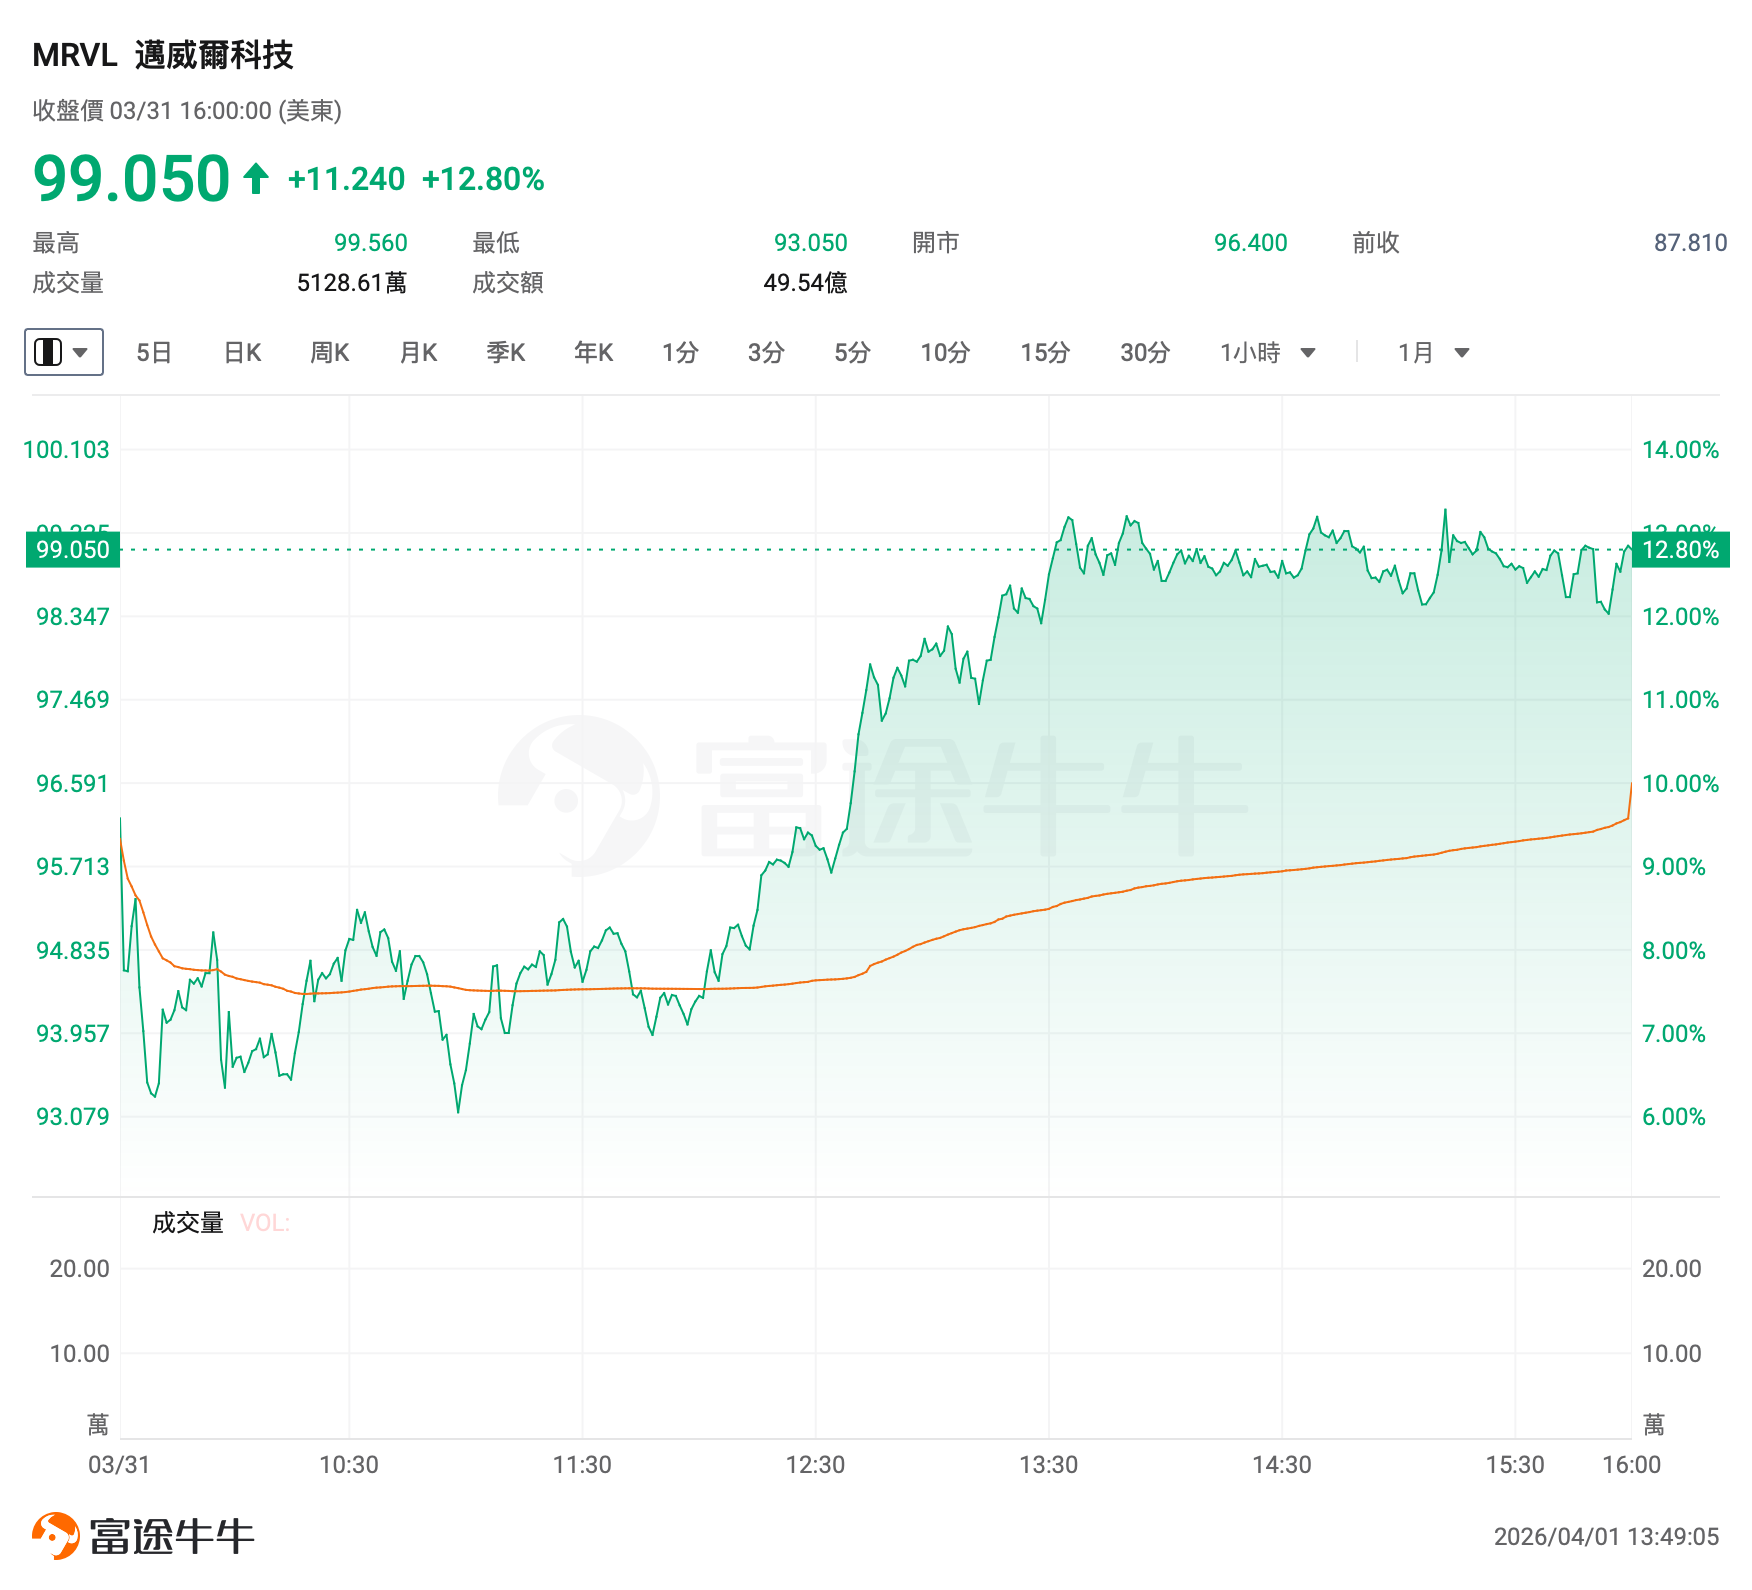1752x1590 pixels.
Task: Click the 12.80% change tag on right axis
Action: point(1680,550)
